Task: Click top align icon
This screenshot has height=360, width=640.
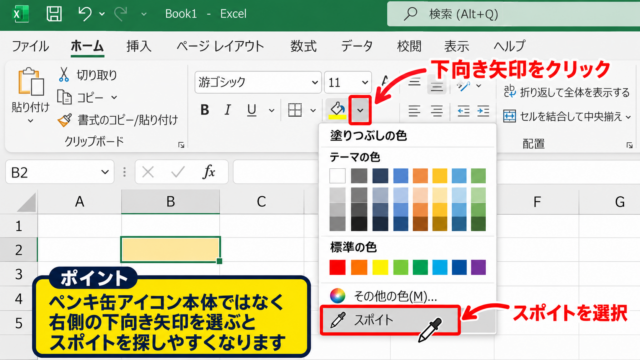Action: [x=414, y=83]
